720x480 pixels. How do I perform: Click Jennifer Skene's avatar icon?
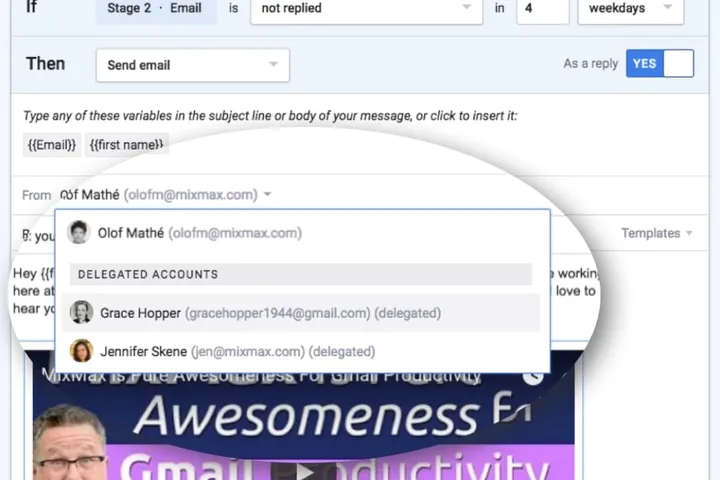coord(81,351)
